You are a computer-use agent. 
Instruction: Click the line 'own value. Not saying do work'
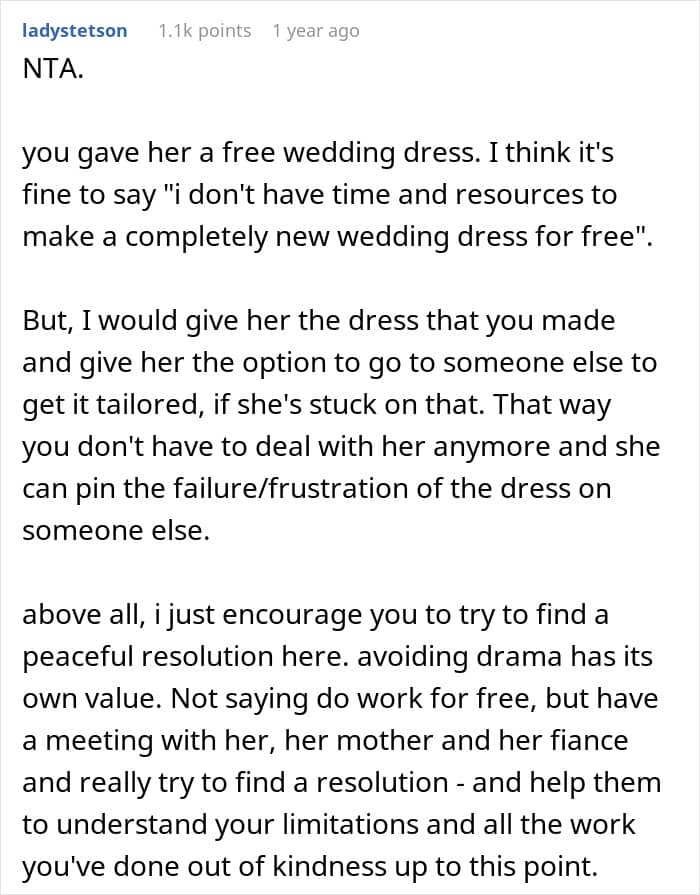tap(340, 699)
